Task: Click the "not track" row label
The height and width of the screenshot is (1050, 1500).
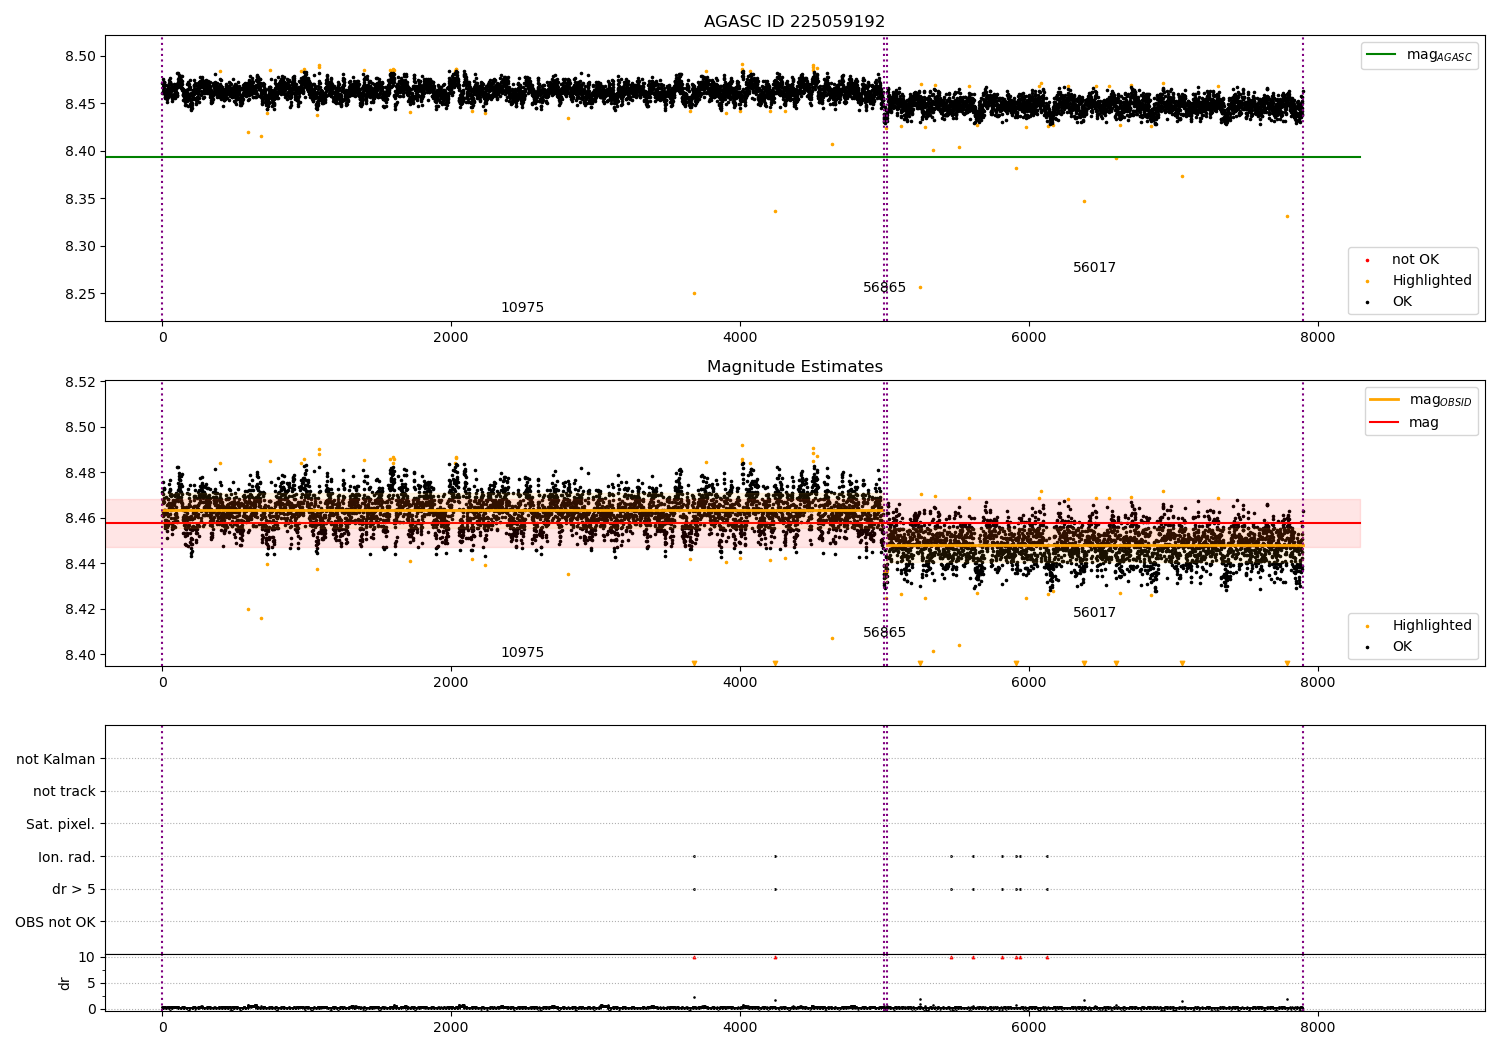Action: coord(64,791)
